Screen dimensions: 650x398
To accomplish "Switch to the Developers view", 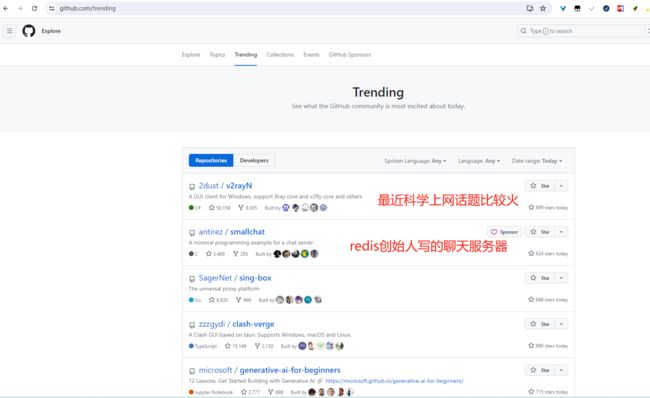I will (x=254, y=160).
